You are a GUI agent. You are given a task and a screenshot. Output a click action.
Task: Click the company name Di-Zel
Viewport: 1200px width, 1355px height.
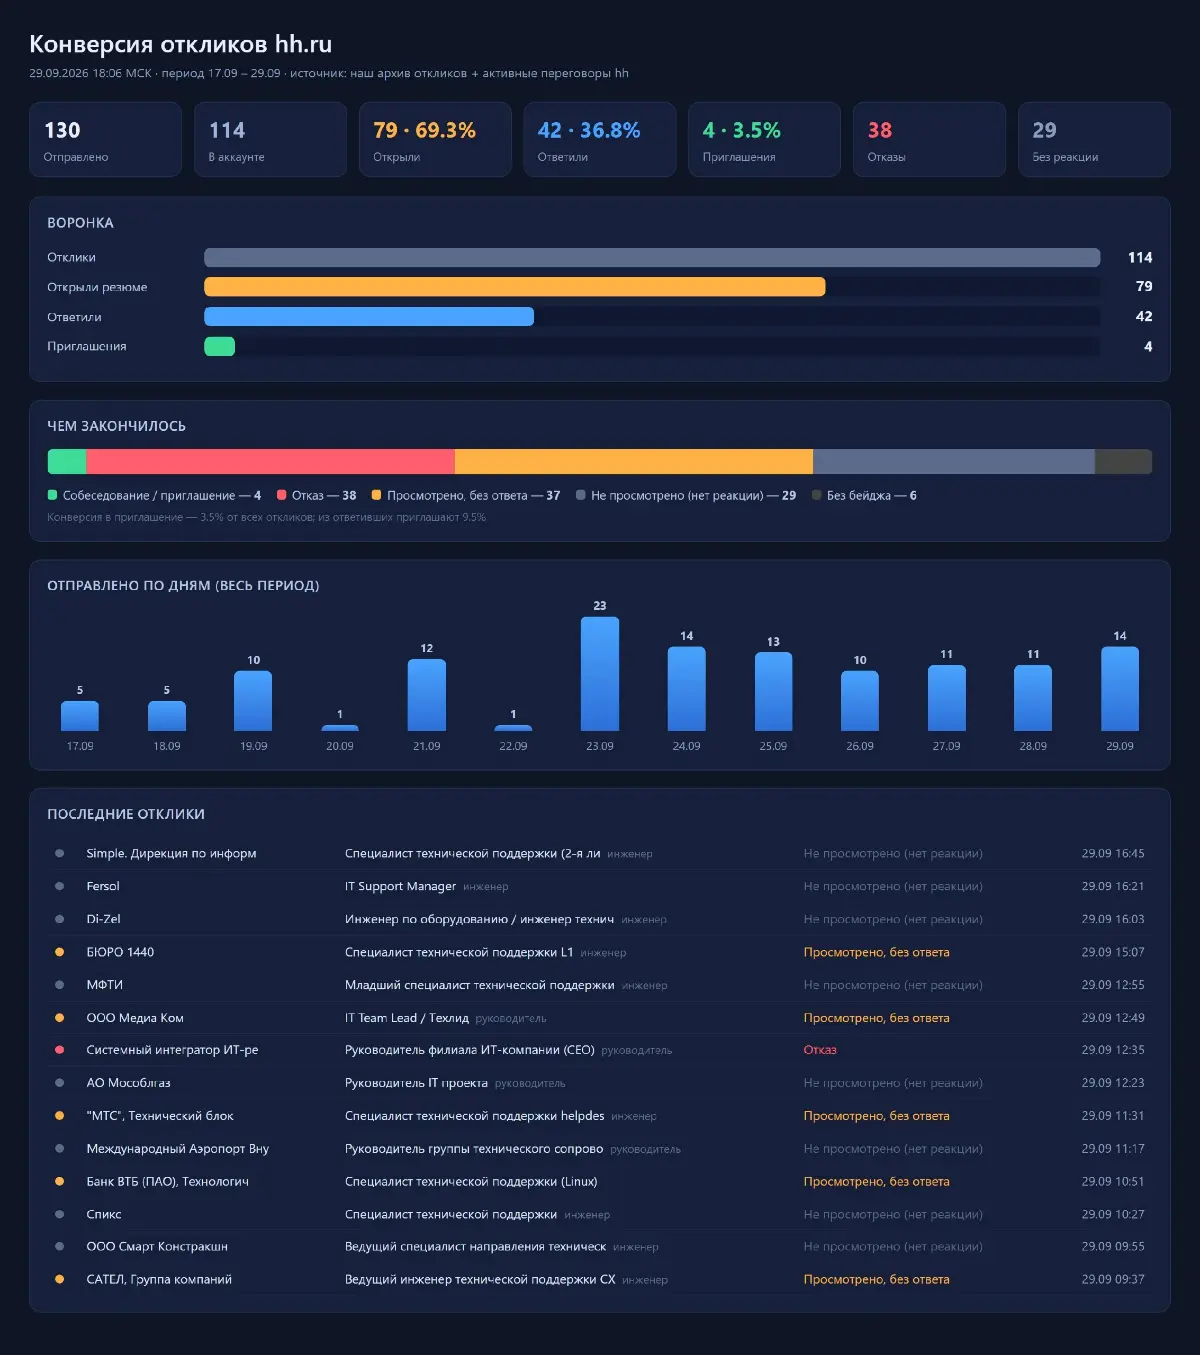[103, 919]
